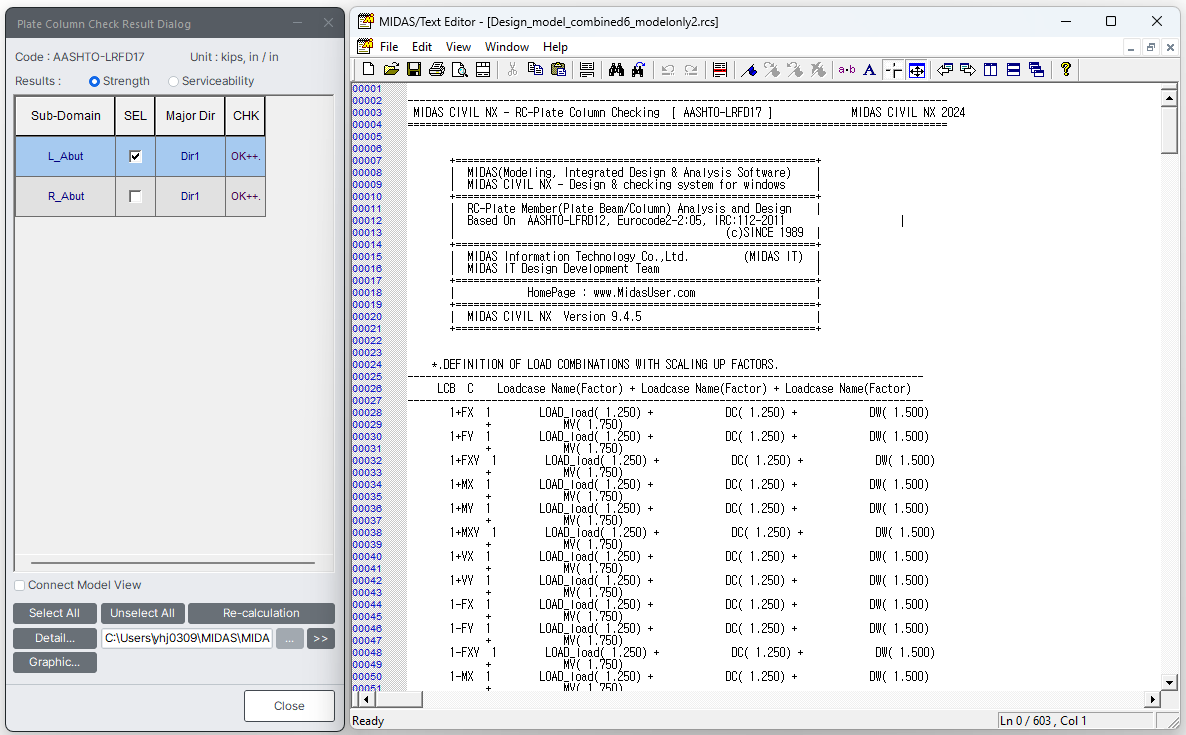The image size is (1186, 735).
Task: Click the a·b show whitespace icon
Action: click(x=846, y=70)
